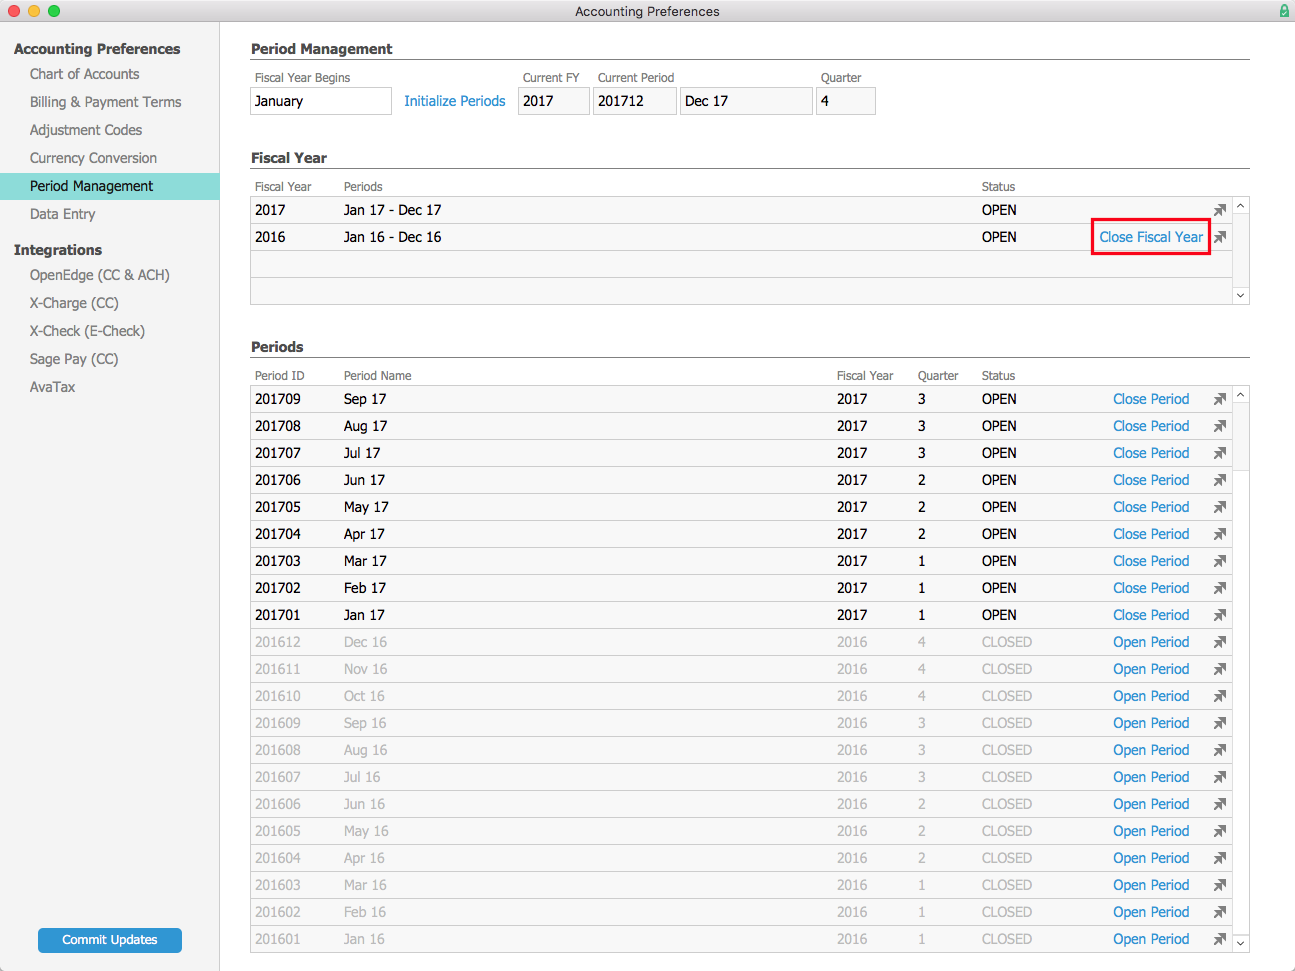This screenshot has height=971, width=1295.
Task: Click the Current Period name field Dec 17
Action: click(746, 101)
